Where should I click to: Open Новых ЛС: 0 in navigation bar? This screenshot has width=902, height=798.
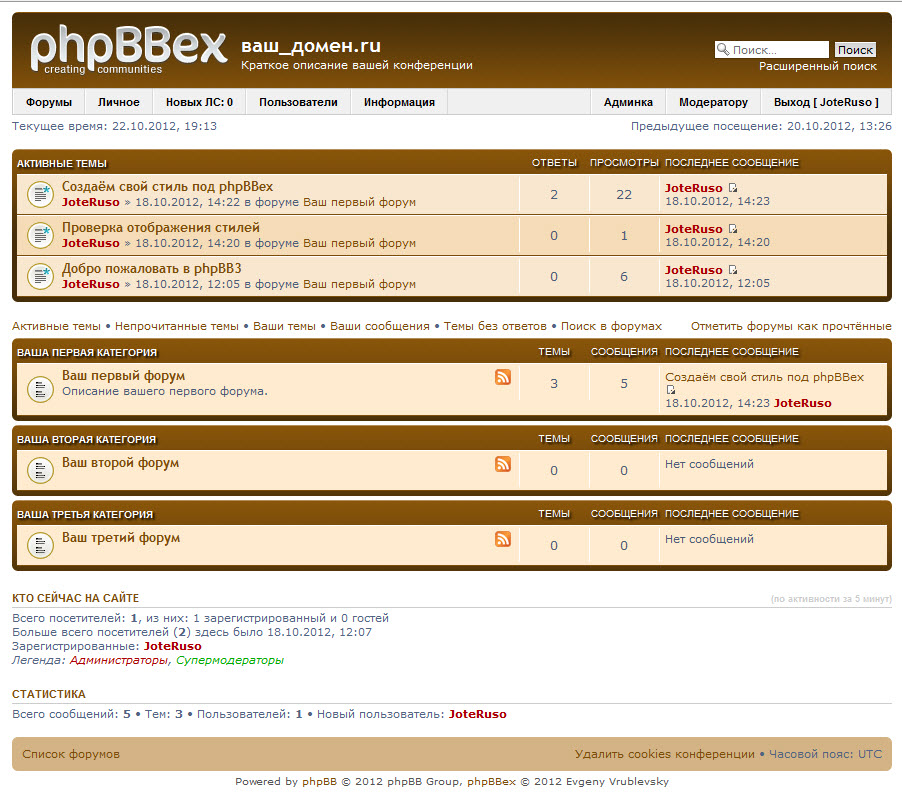click(199, 102)
